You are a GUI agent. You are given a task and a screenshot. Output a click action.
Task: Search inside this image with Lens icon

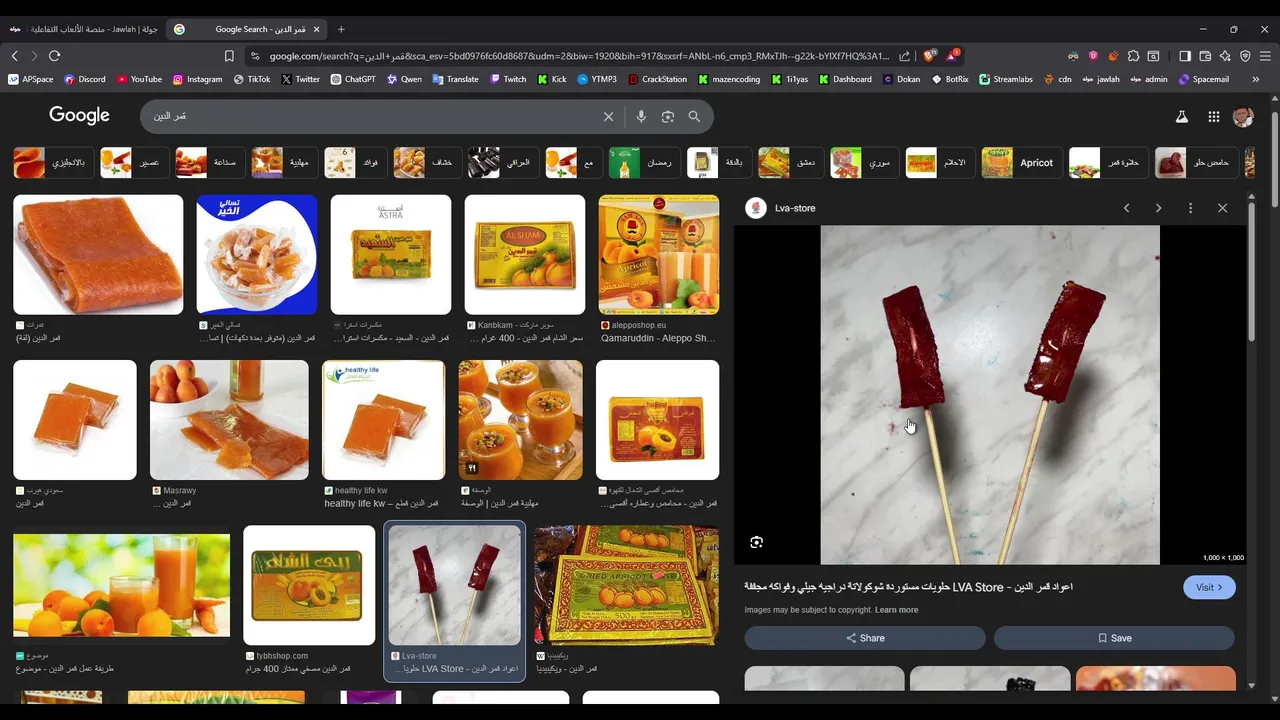tap(757, 542)
